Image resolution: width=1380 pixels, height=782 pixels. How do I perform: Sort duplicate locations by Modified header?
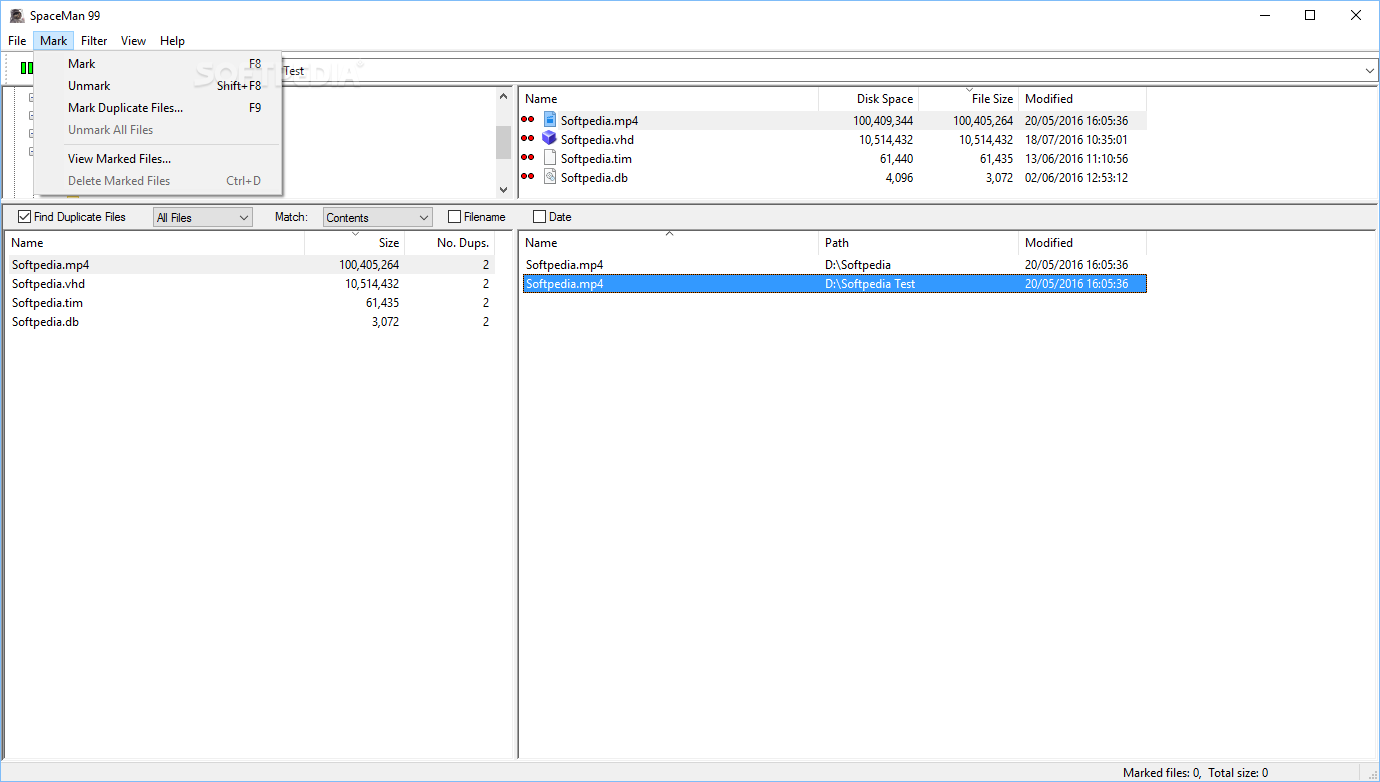click(1082, 243)
